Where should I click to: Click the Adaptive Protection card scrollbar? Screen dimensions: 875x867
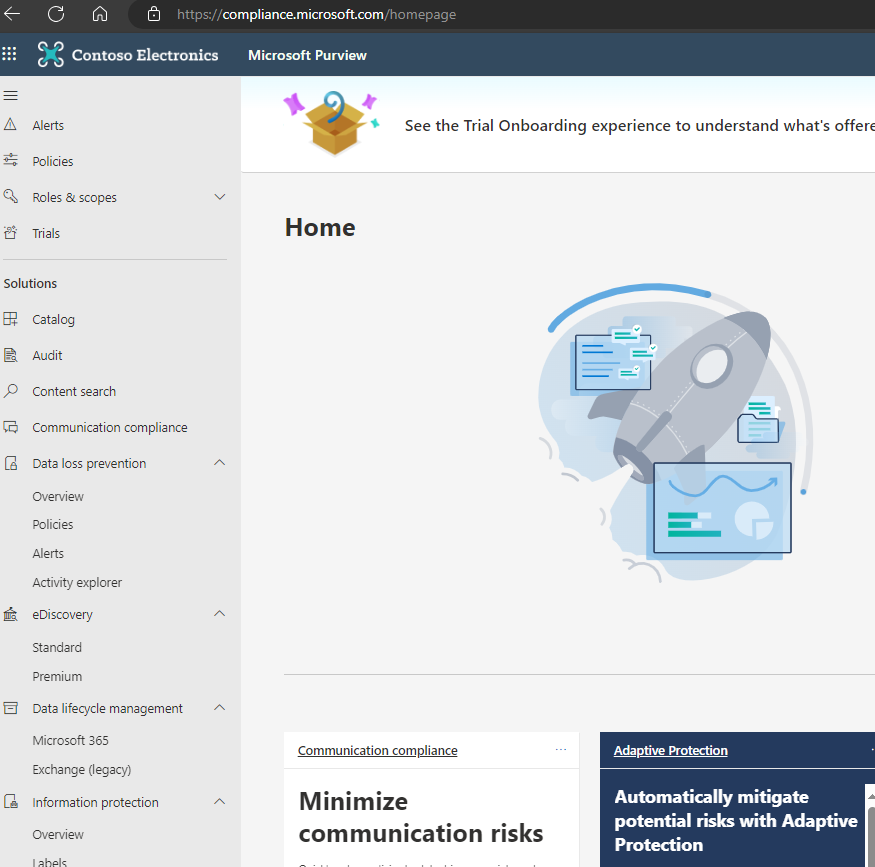tap(870, 826)
